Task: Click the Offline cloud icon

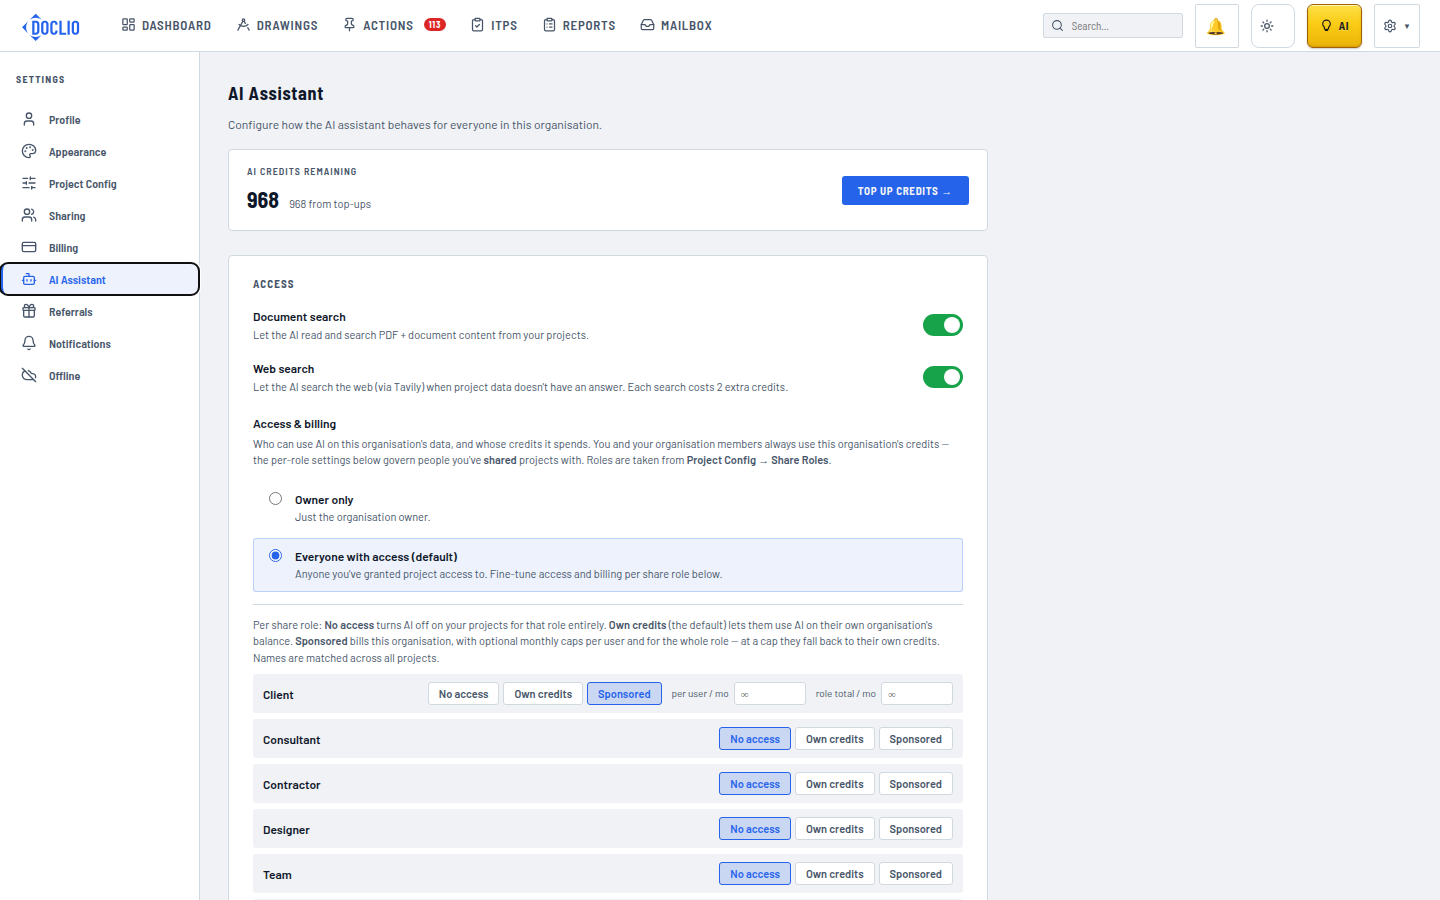Action: tap(29, 375)
